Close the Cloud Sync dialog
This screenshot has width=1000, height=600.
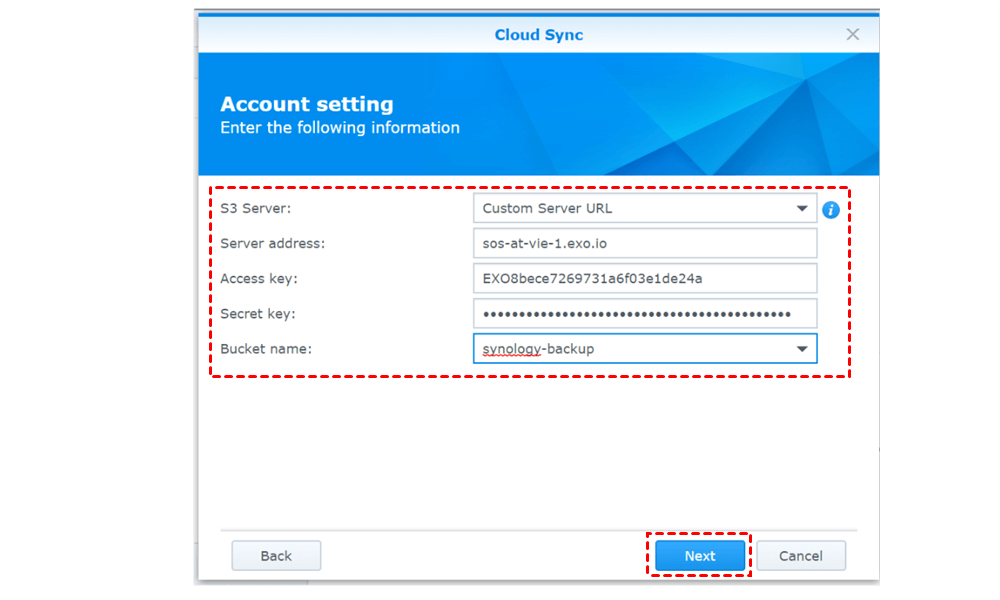[852, 34]
